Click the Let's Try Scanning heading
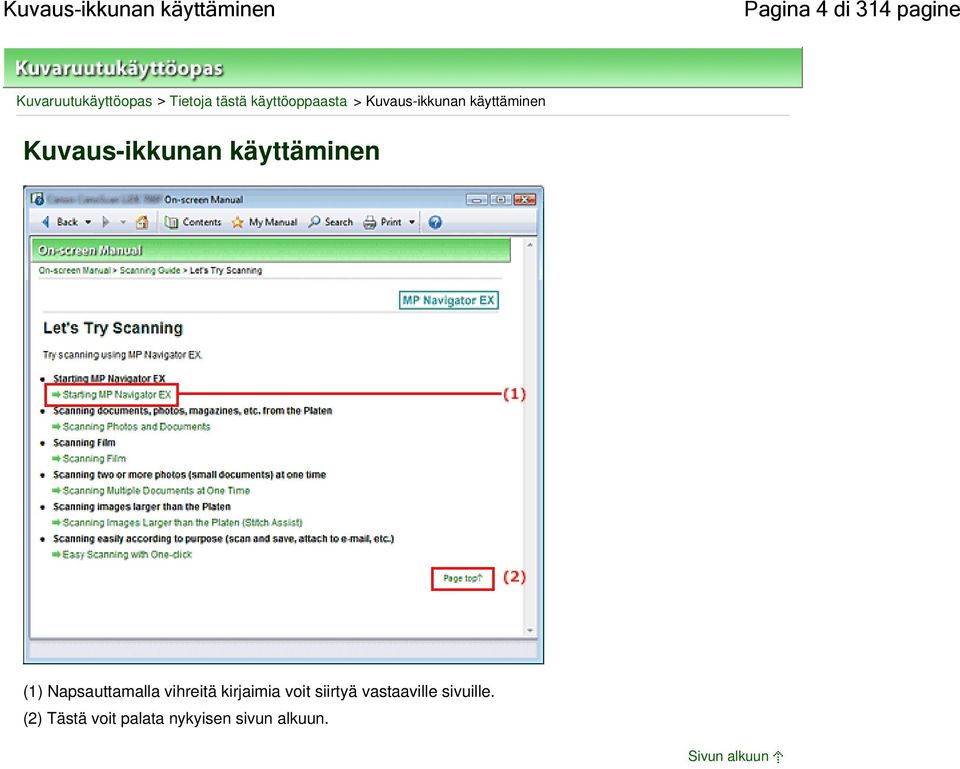This screenshot has width=960, height=769. [113, 328]
